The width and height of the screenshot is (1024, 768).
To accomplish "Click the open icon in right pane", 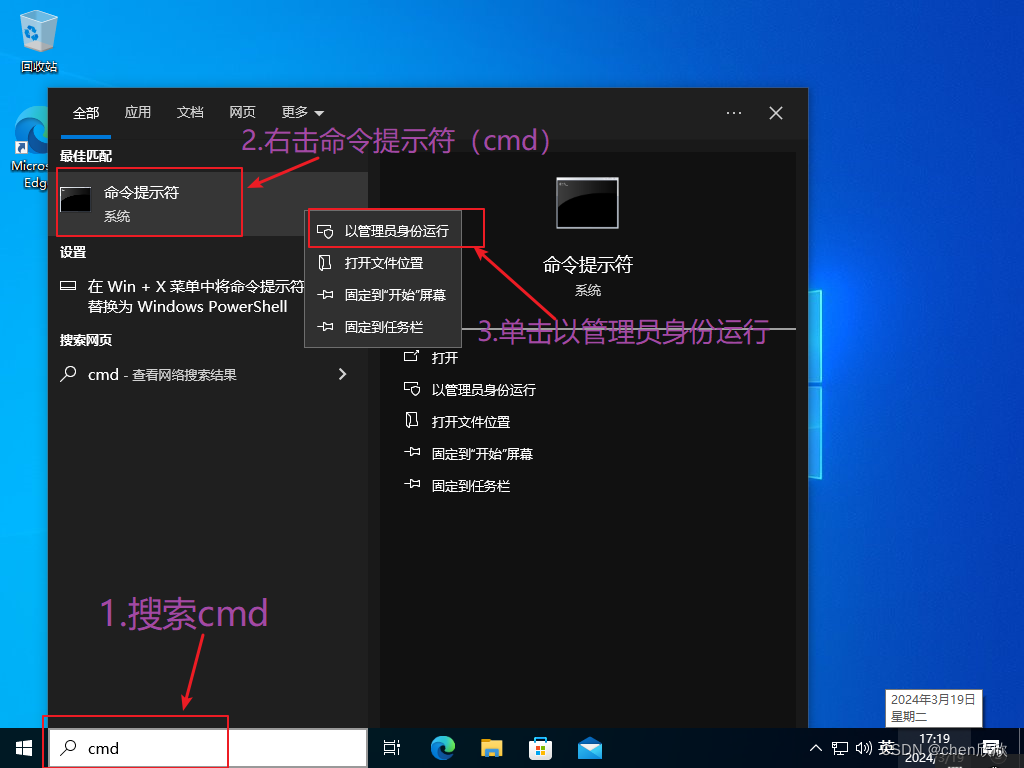I will [411, 356].
